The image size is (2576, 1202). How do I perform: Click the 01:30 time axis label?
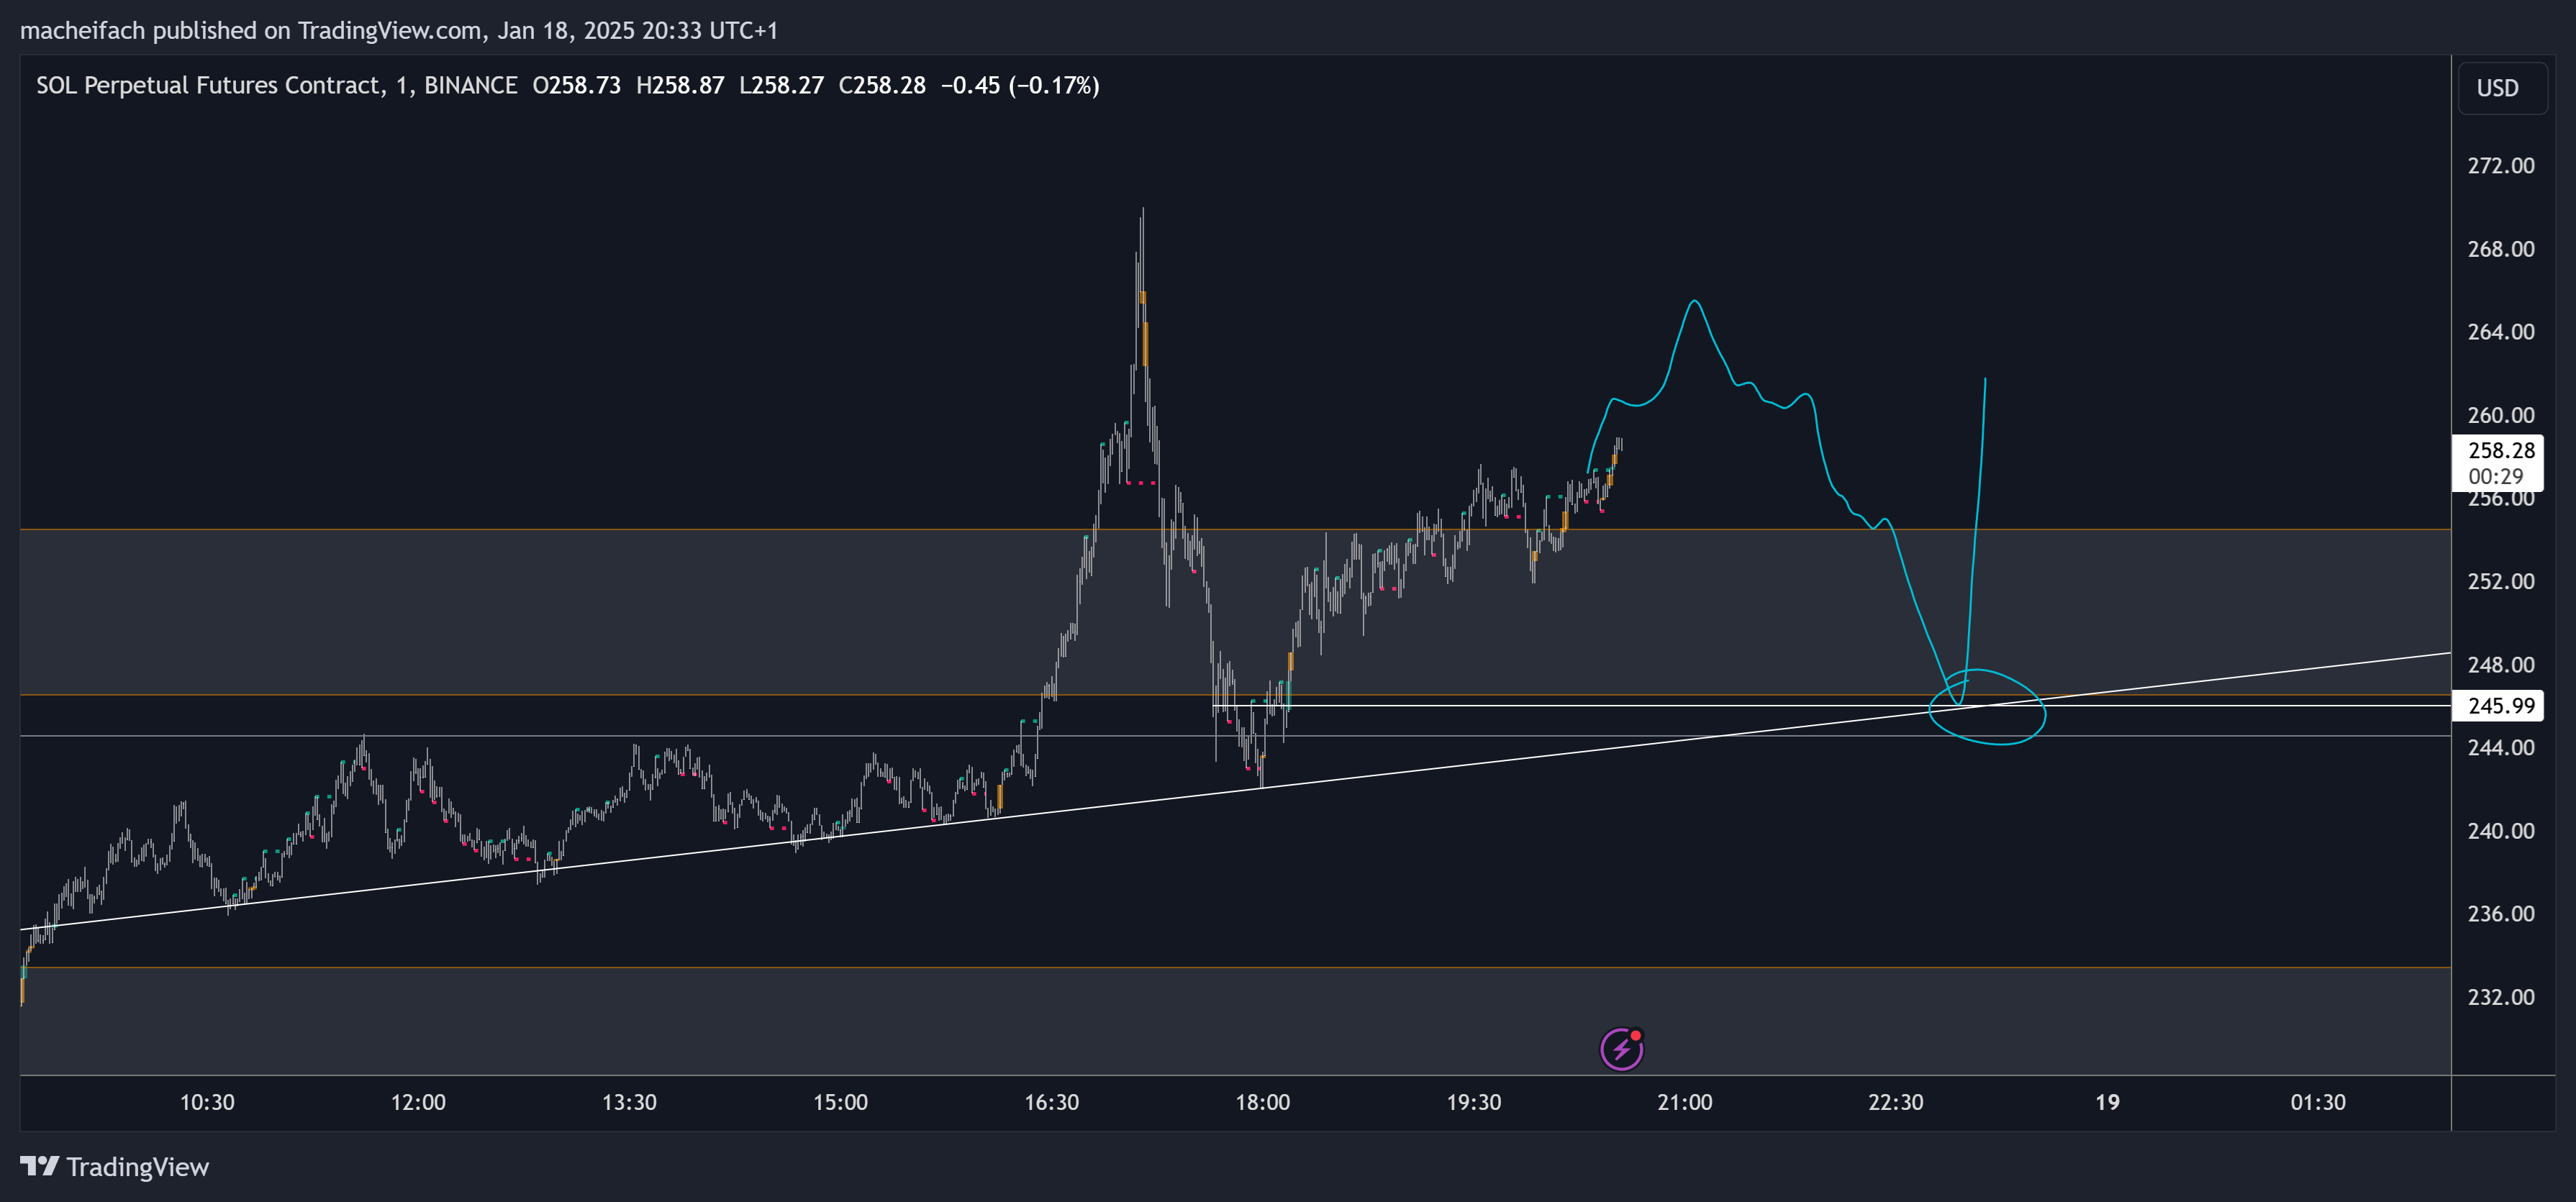[x=2317, y=1102]
